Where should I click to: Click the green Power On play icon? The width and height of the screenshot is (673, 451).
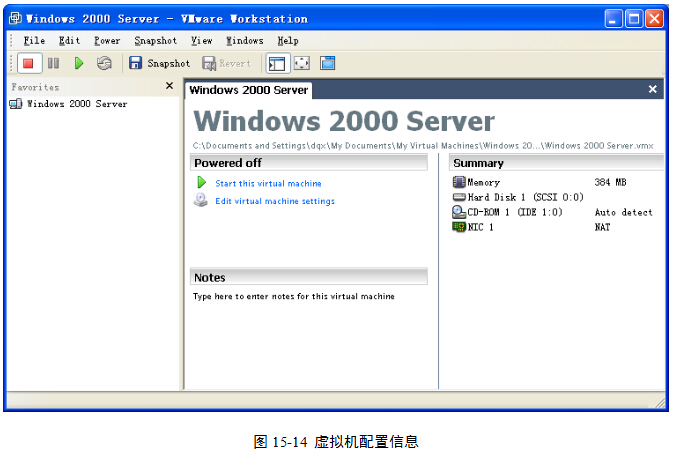(79, 64)
